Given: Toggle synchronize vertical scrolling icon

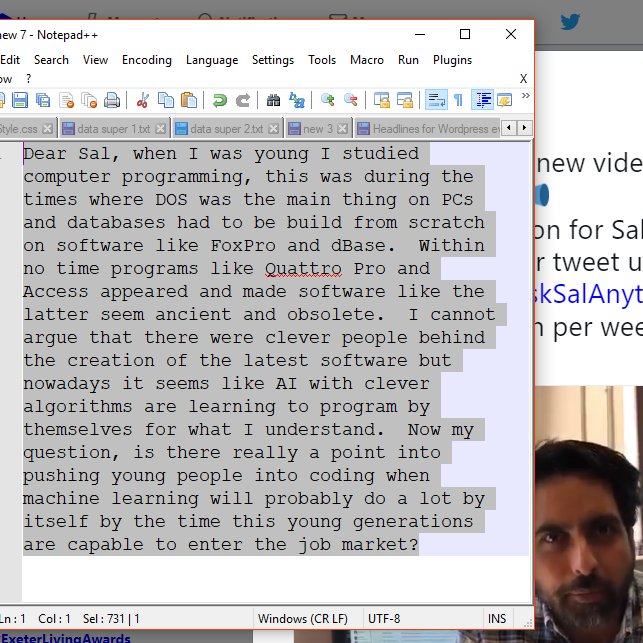Looking at the screenshot, I should pos(382,100).
